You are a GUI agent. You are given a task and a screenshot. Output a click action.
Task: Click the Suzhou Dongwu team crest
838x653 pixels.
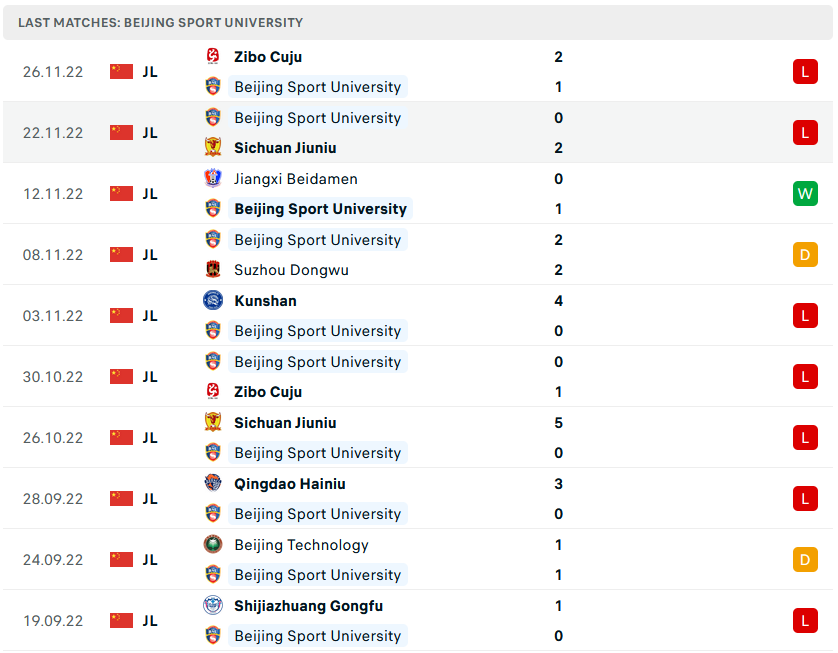[212, 270]
